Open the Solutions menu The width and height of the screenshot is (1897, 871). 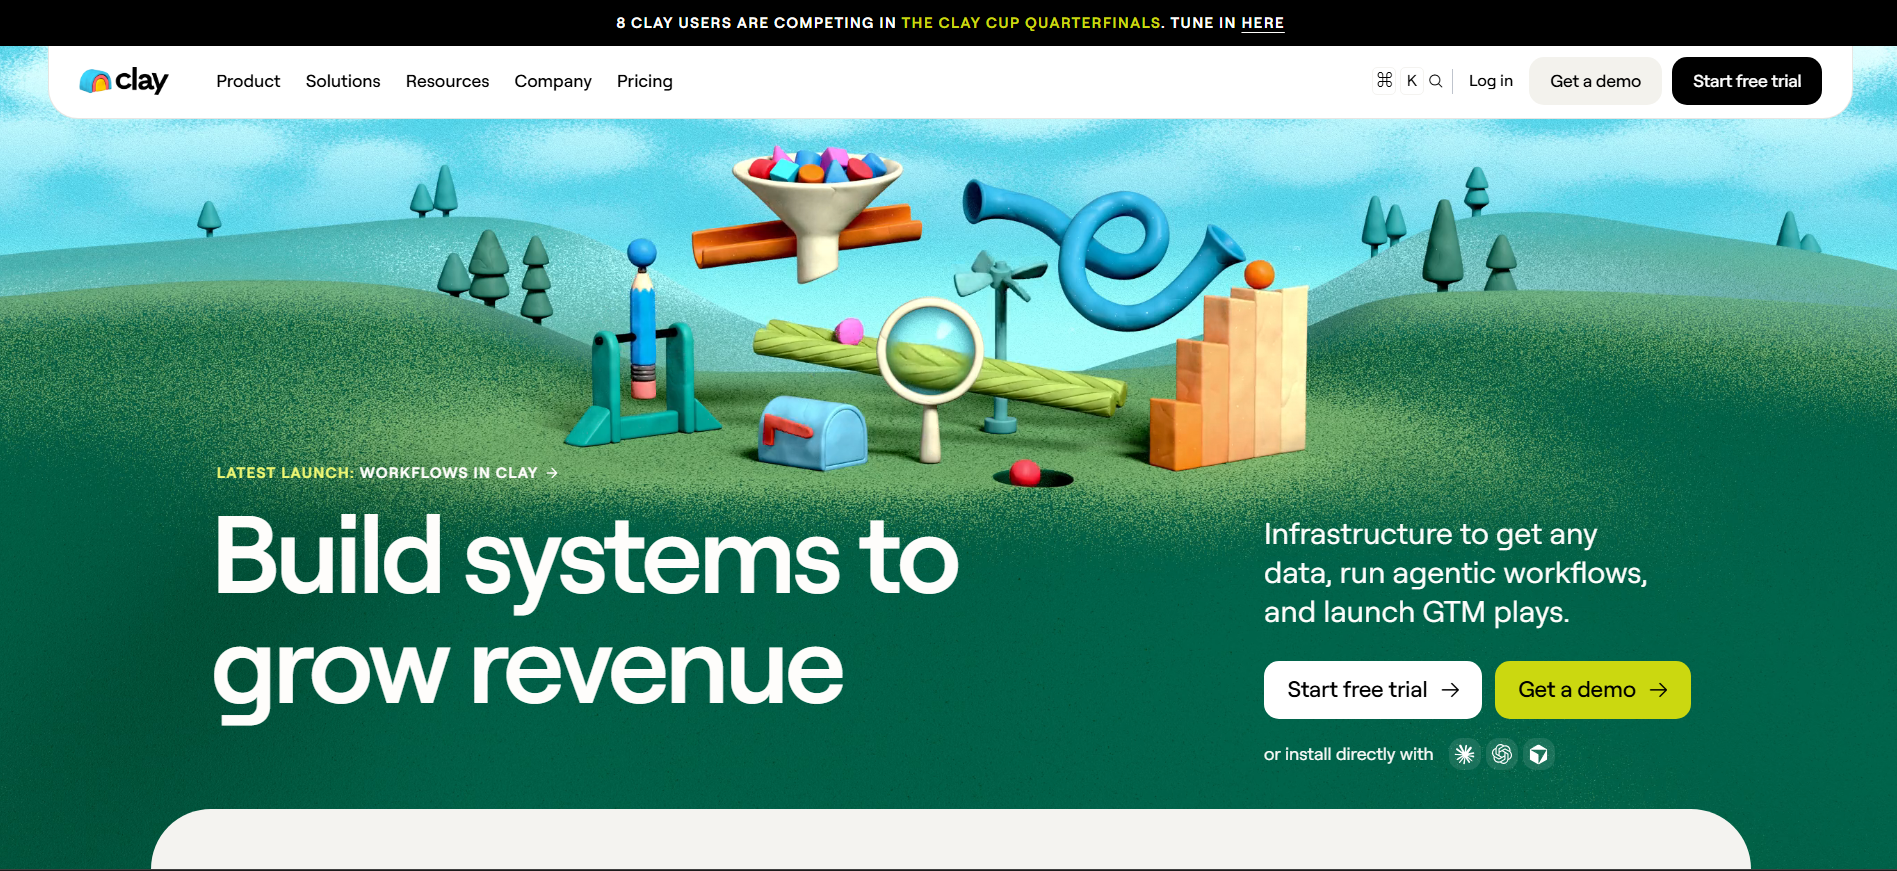pos(343,81)
